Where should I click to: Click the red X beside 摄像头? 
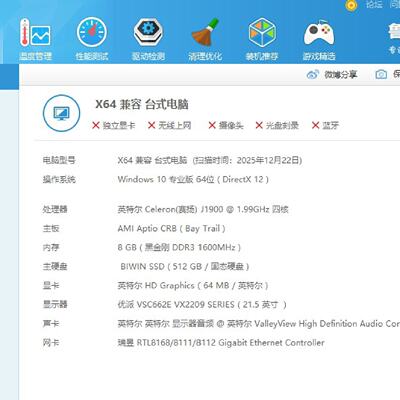pyautogui.click(x=212, y=125)
